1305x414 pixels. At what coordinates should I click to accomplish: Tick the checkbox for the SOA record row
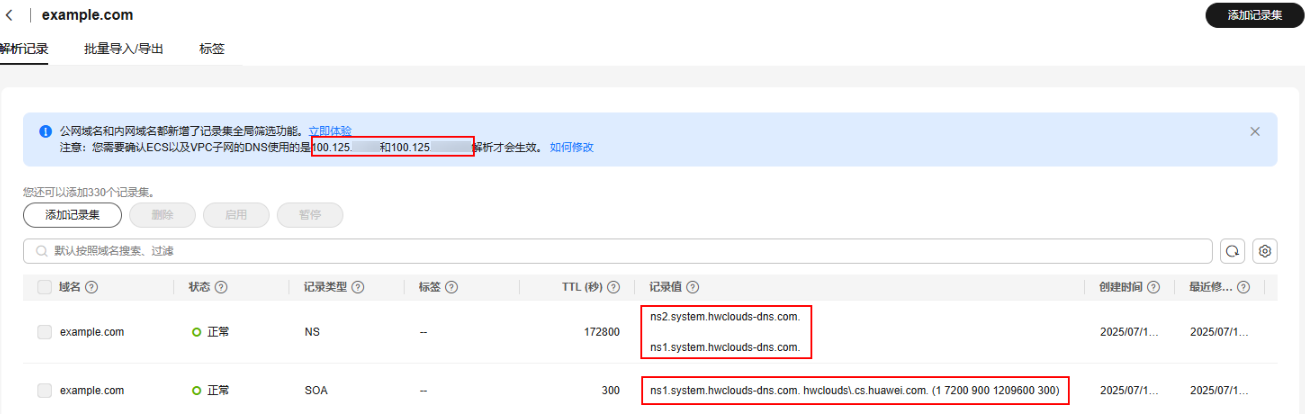[x=44, y=390]
